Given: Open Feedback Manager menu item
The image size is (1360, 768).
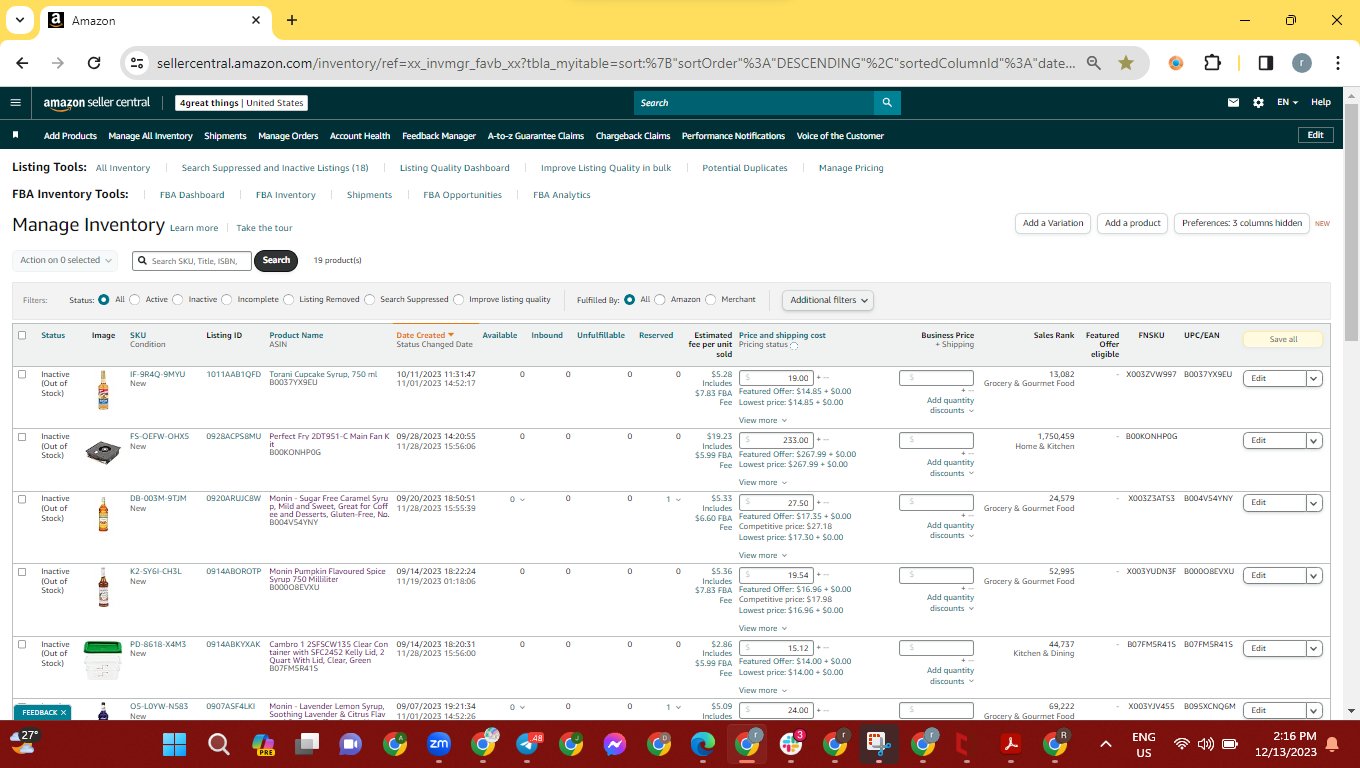Looking at the screenshot, I should pos(439,136).
